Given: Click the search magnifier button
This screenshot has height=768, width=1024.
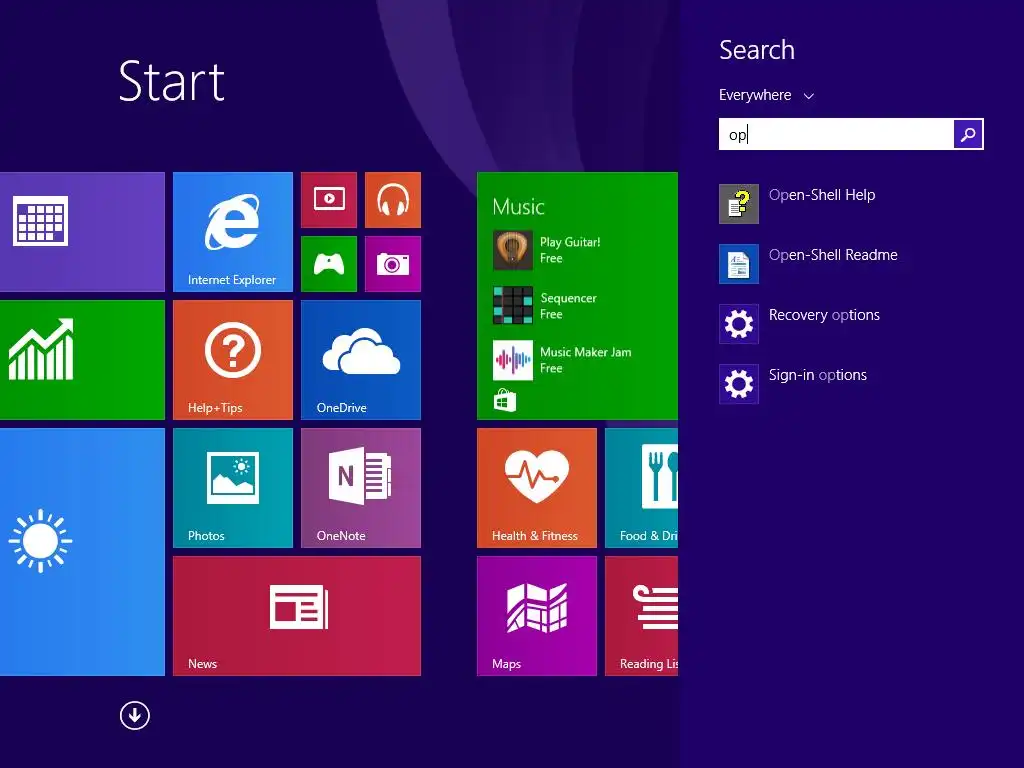Looking at the screenshot, I should 968,135.
